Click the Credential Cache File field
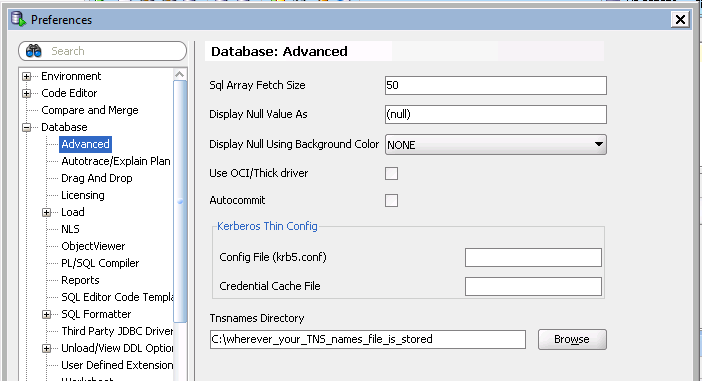 pos(533,287)
